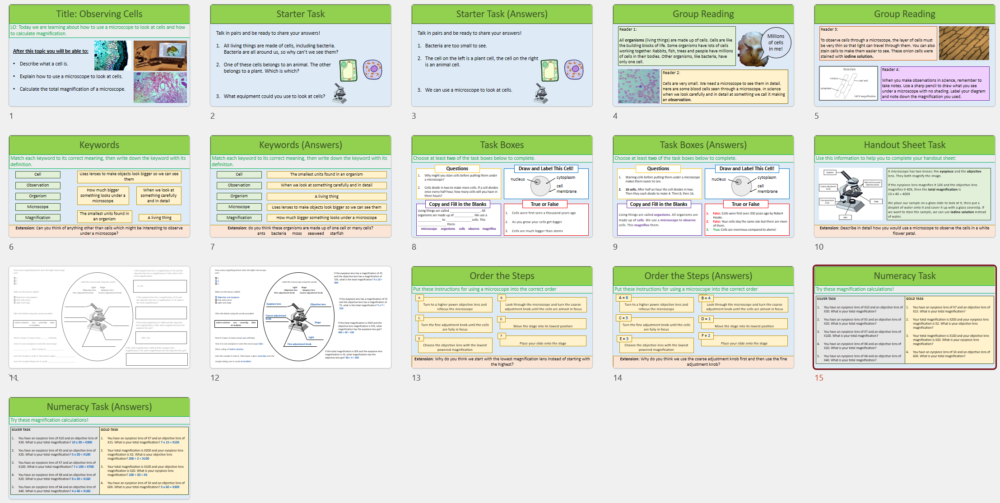The image size is (1000, 503).
Task: Select blank worksheet slide 11
Action: point(99,317)
